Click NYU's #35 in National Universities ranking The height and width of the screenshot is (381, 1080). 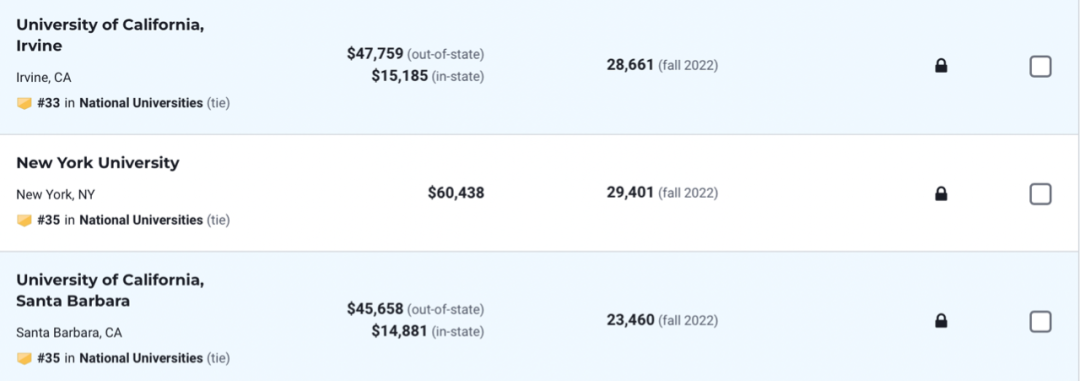coord(134,220)
